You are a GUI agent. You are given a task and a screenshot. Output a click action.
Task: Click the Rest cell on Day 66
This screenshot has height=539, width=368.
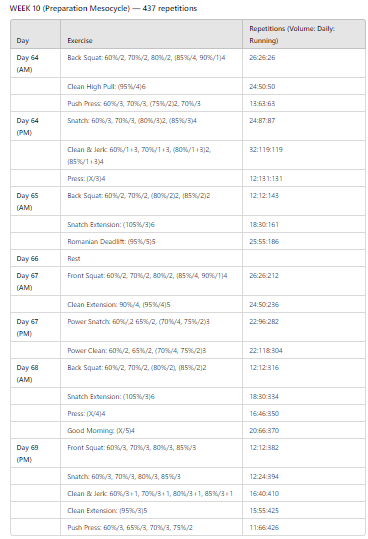(152, 258)
